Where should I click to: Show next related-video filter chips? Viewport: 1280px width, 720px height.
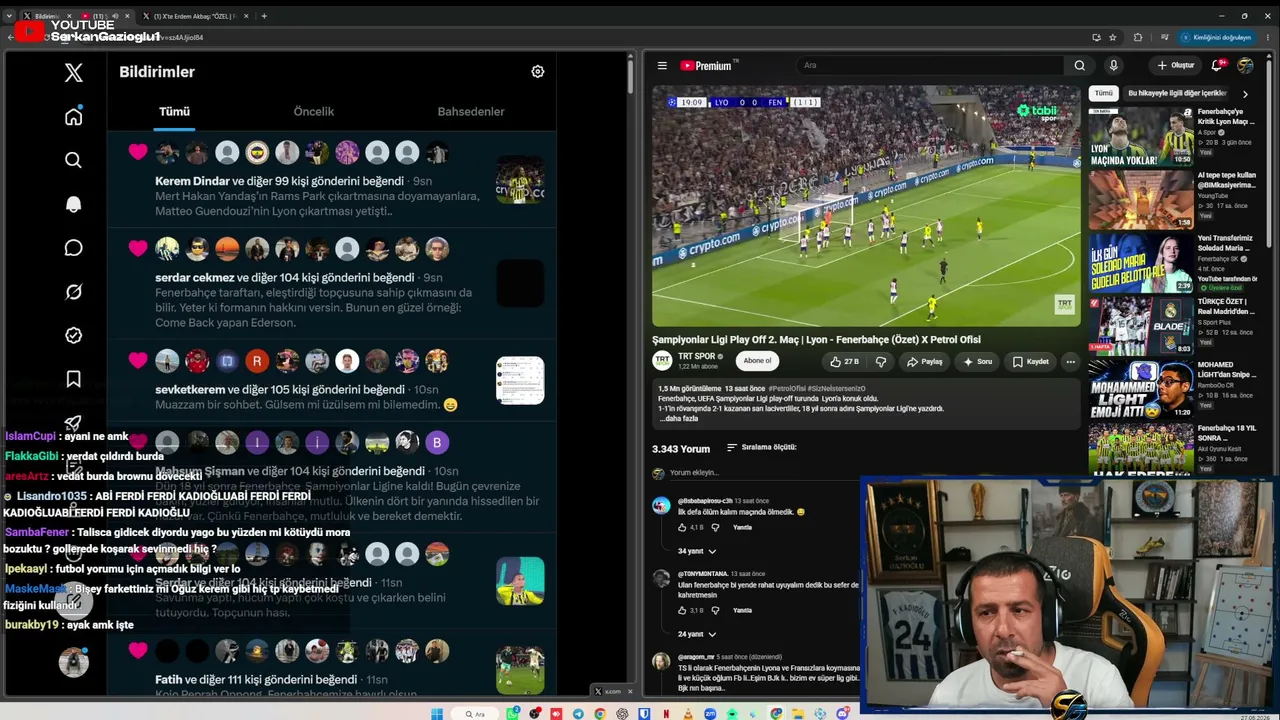(1245, 93)
